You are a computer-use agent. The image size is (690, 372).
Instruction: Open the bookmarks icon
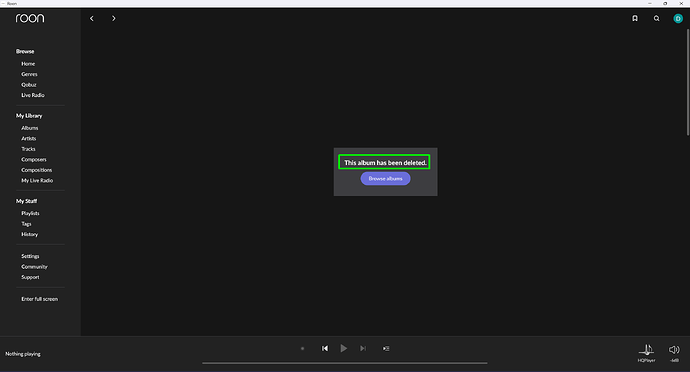(x=635, y=18)
